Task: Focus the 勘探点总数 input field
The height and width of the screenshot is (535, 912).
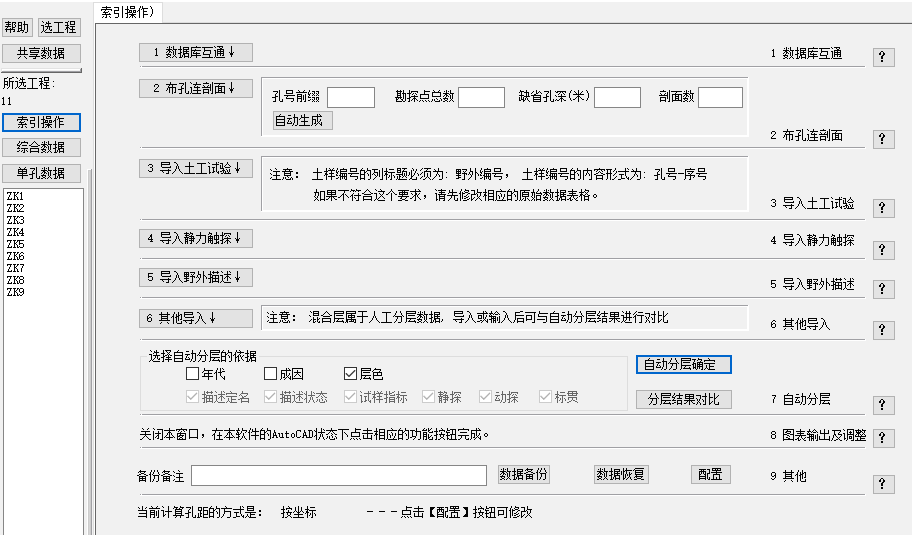Action: (x=481, y=97)
